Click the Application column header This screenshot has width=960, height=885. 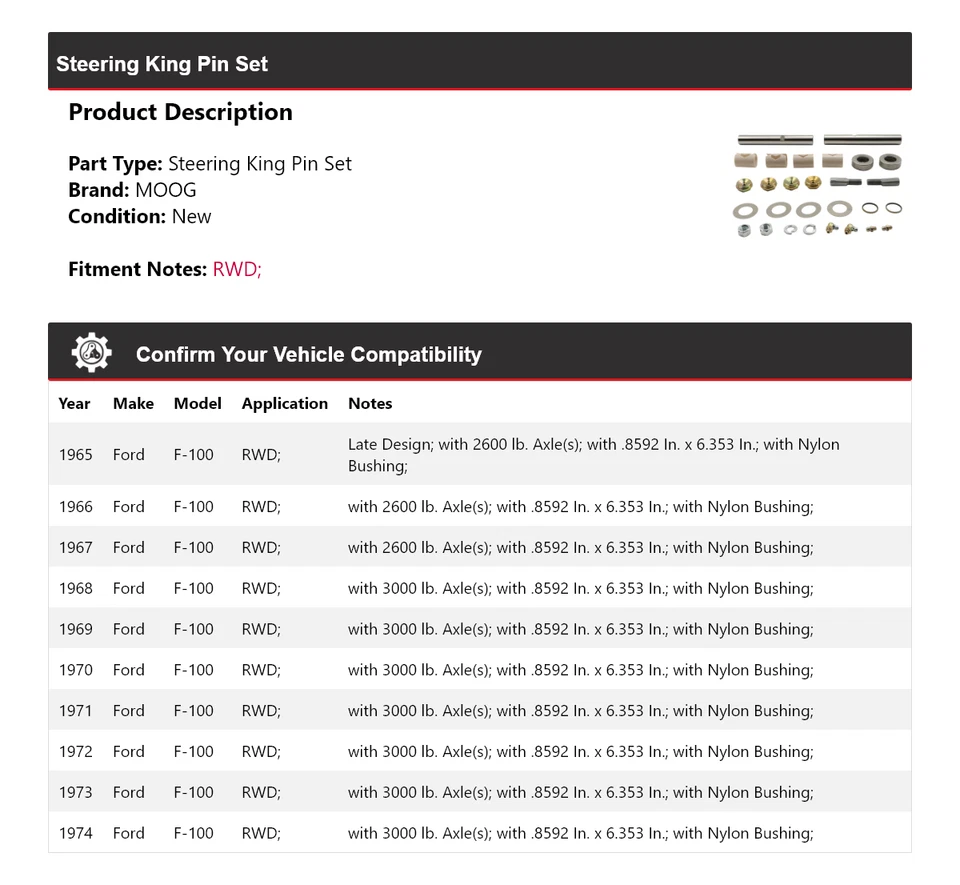tap(284, 404)
